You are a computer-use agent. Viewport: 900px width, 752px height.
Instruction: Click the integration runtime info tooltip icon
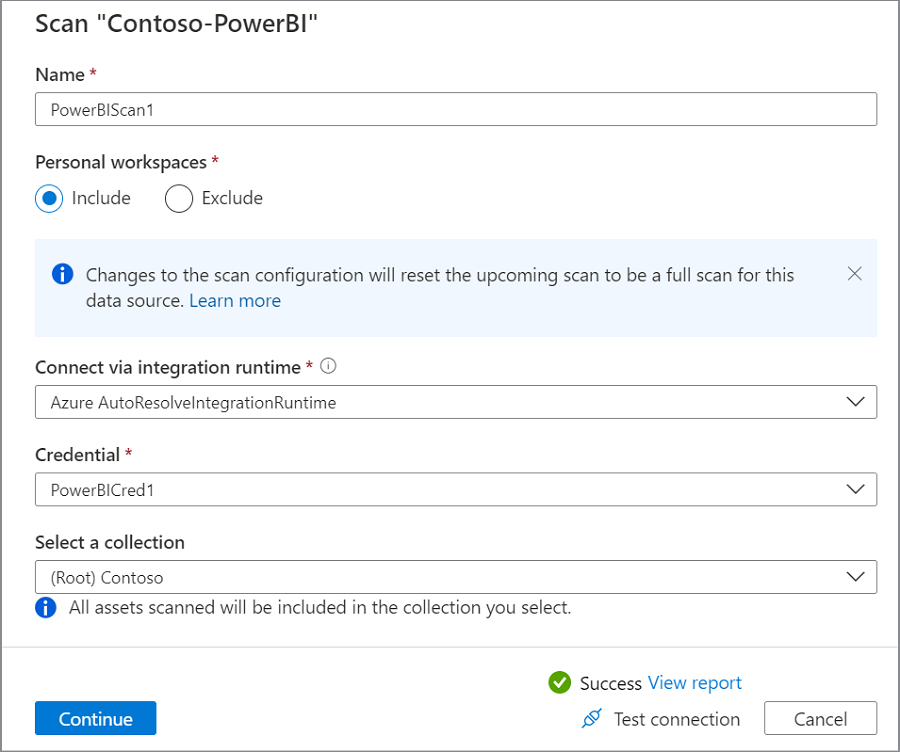[328, 366]
